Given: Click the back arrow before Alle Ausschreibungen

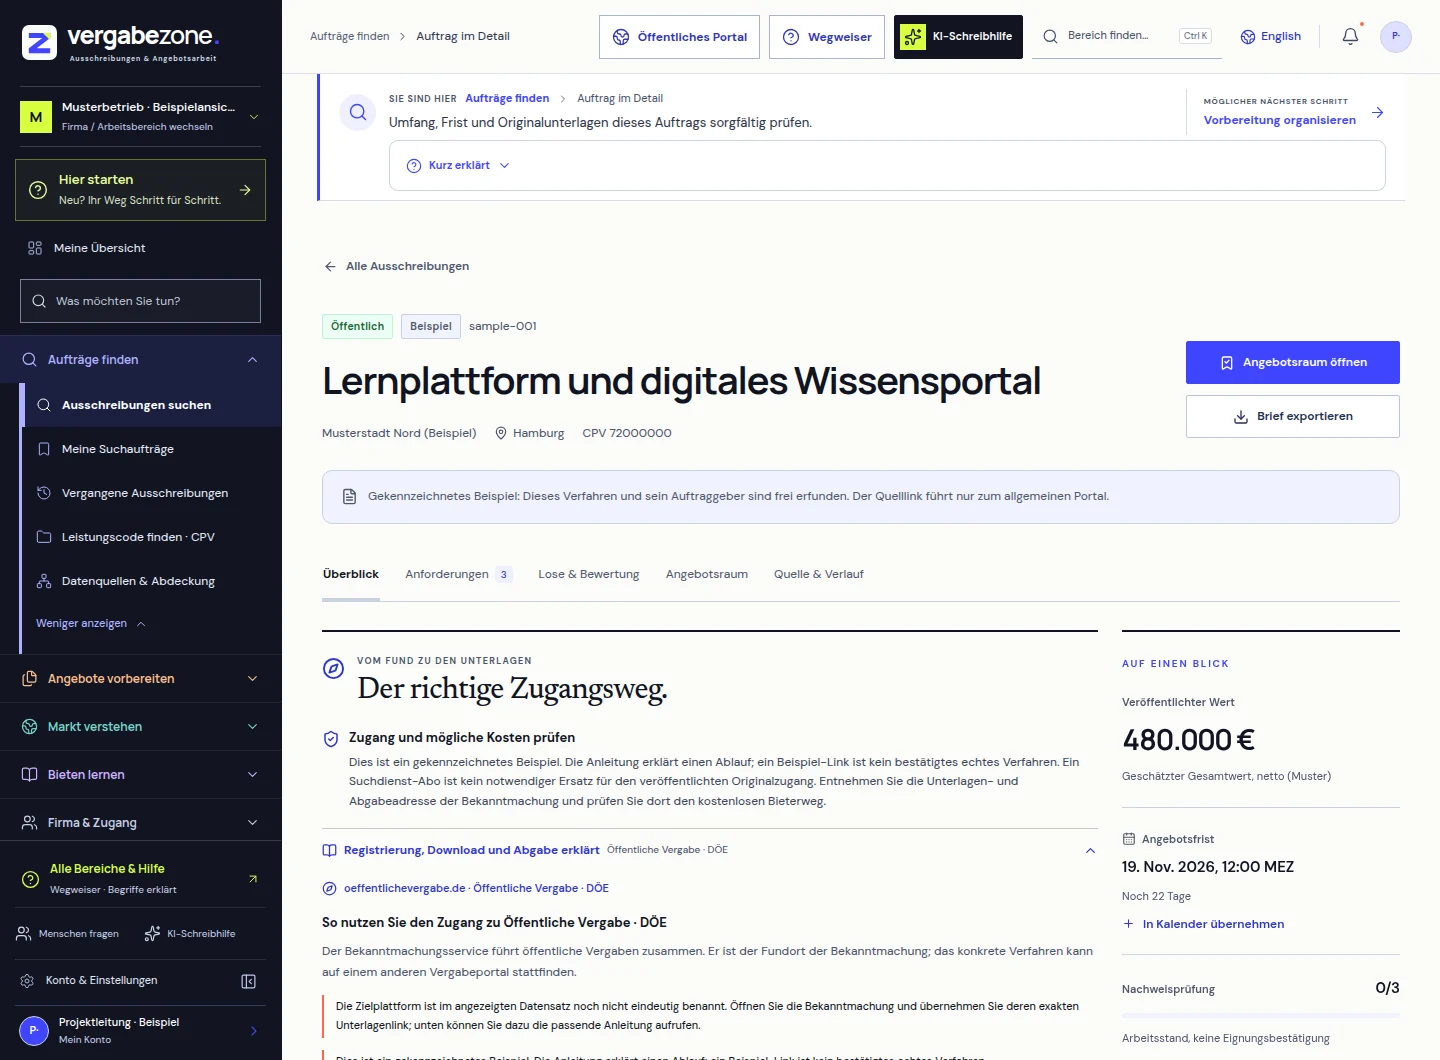Looking at the screenshot, I should 330,266.
